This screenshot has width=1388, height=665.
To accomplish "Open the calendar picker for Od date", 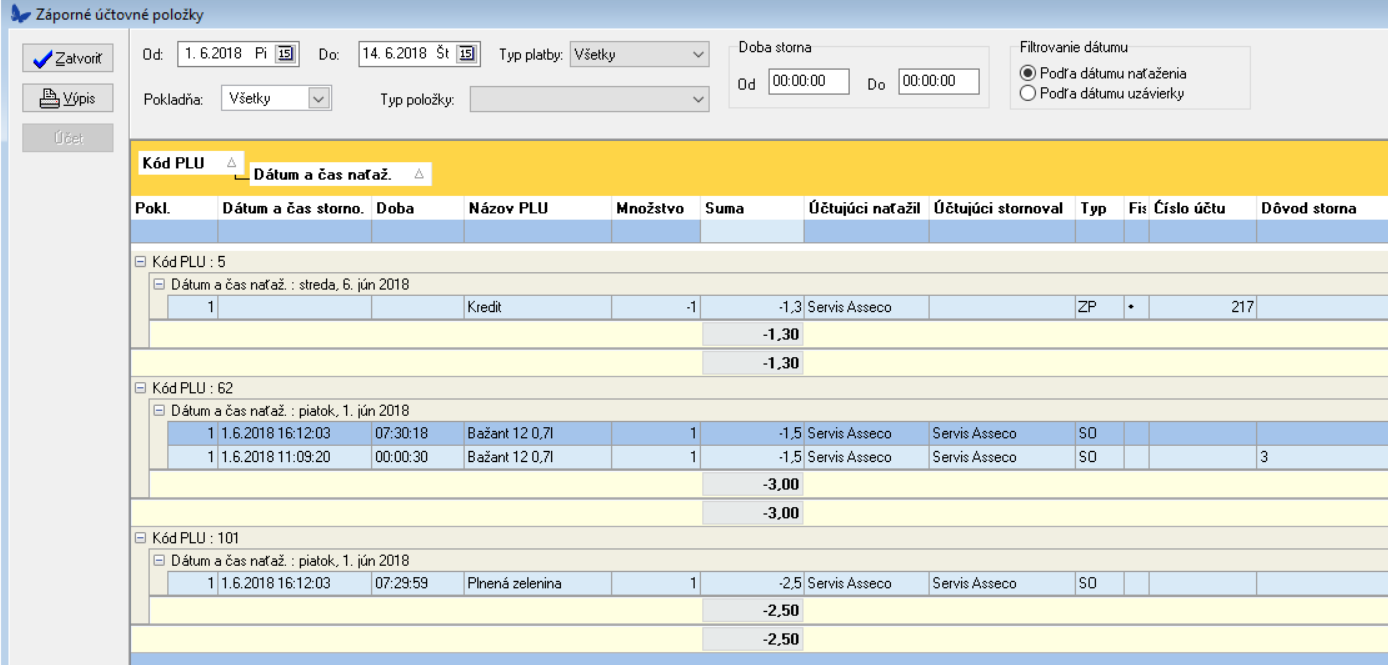I will pos(285,55).
